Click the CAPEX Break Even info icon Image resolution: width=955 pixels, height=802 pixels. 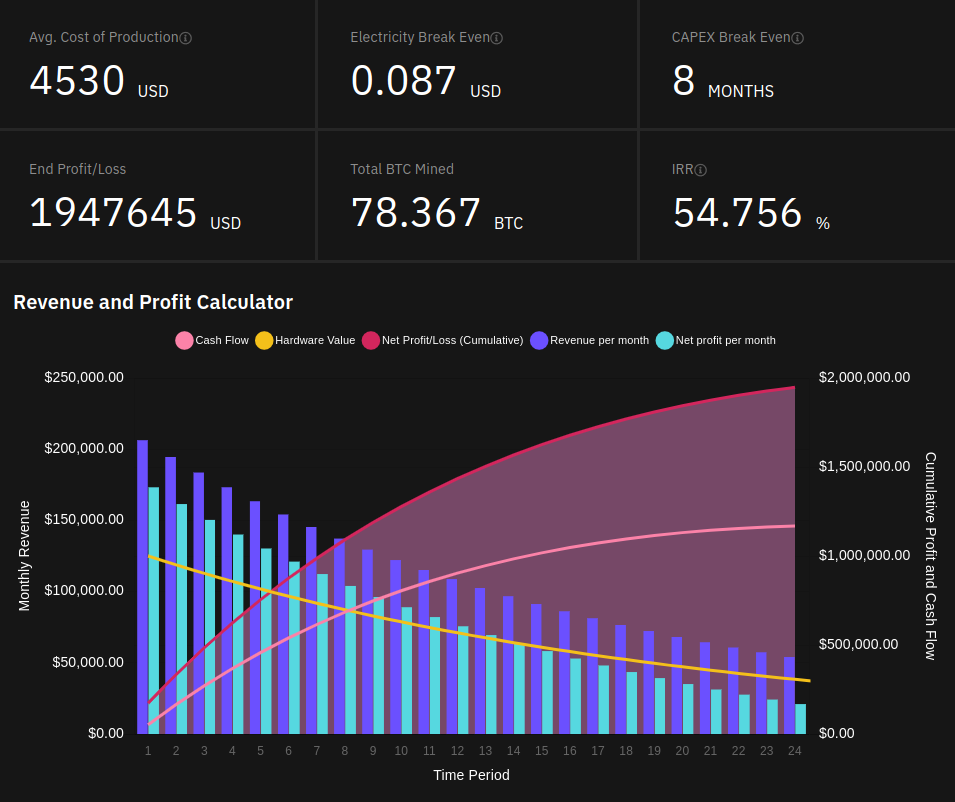(x=797, y=37)
